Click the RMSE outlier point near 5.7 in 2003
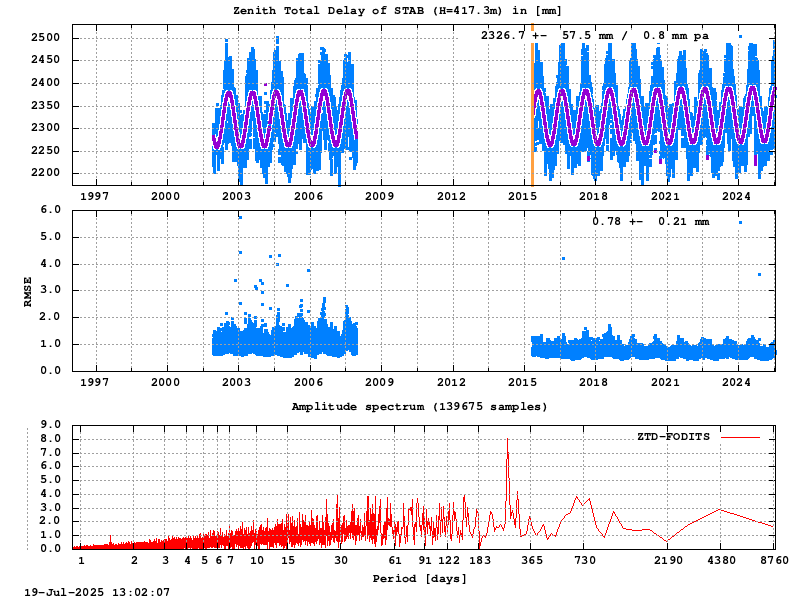This screenshot has width=800, height=600. click(x=240, y=218)
